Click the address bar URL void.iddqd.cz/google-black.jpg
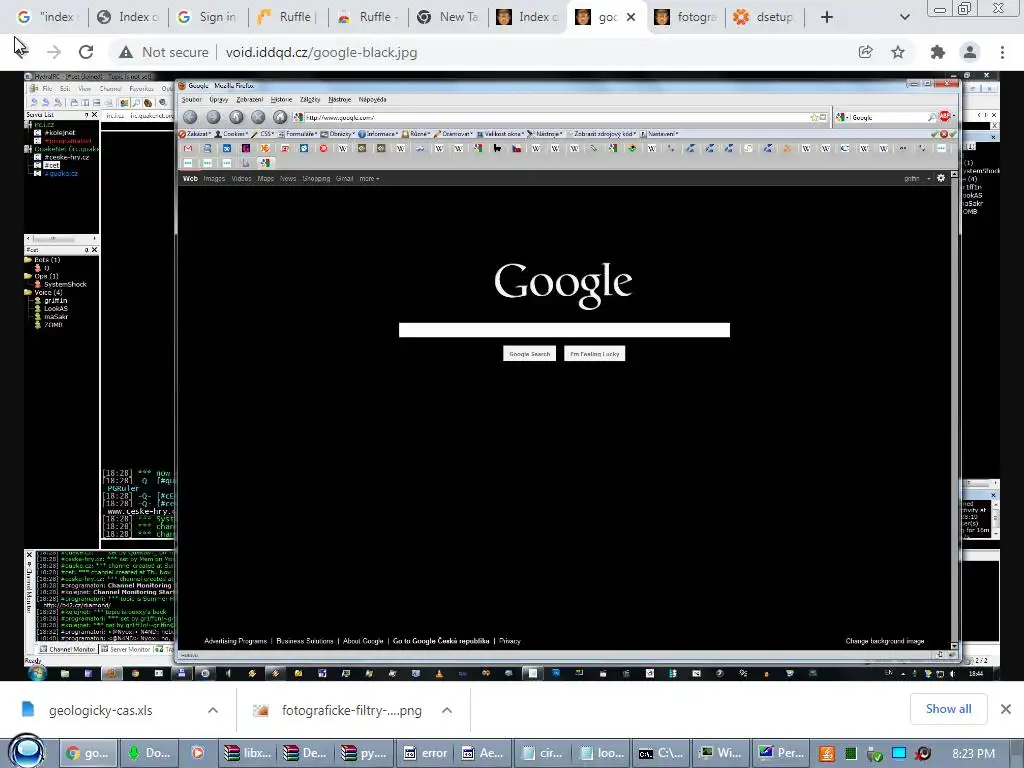1024x768 pixels. click(321, 52)
